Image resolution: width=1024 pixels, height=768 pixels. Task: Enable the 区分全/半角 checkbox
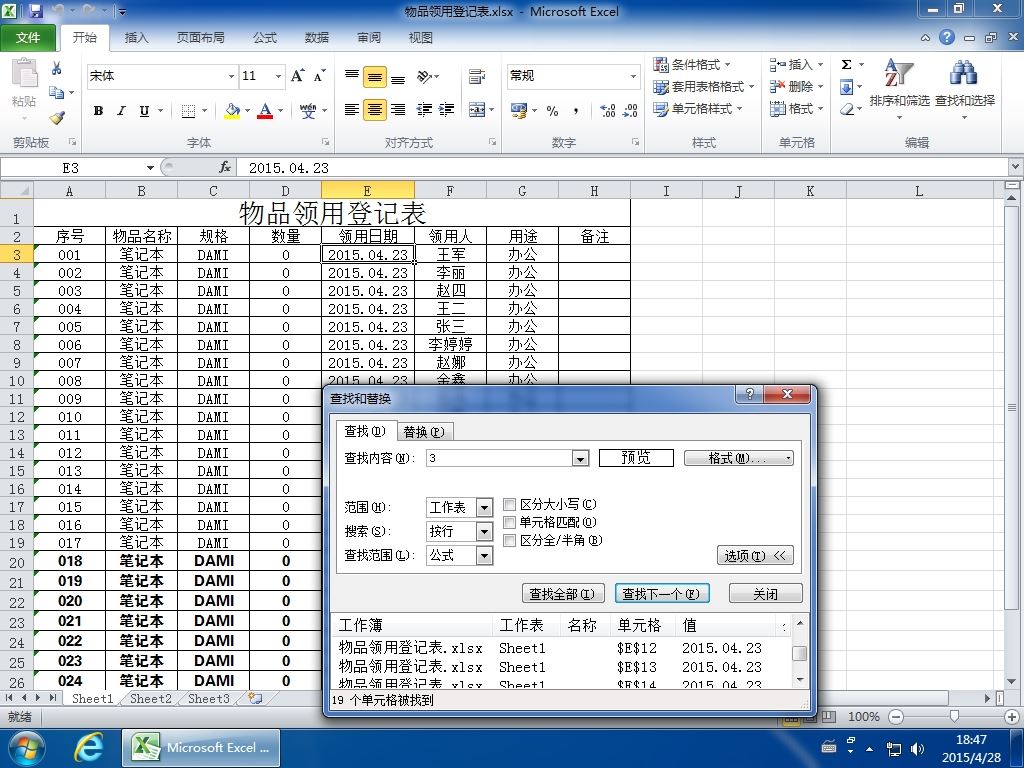point(510,540)
